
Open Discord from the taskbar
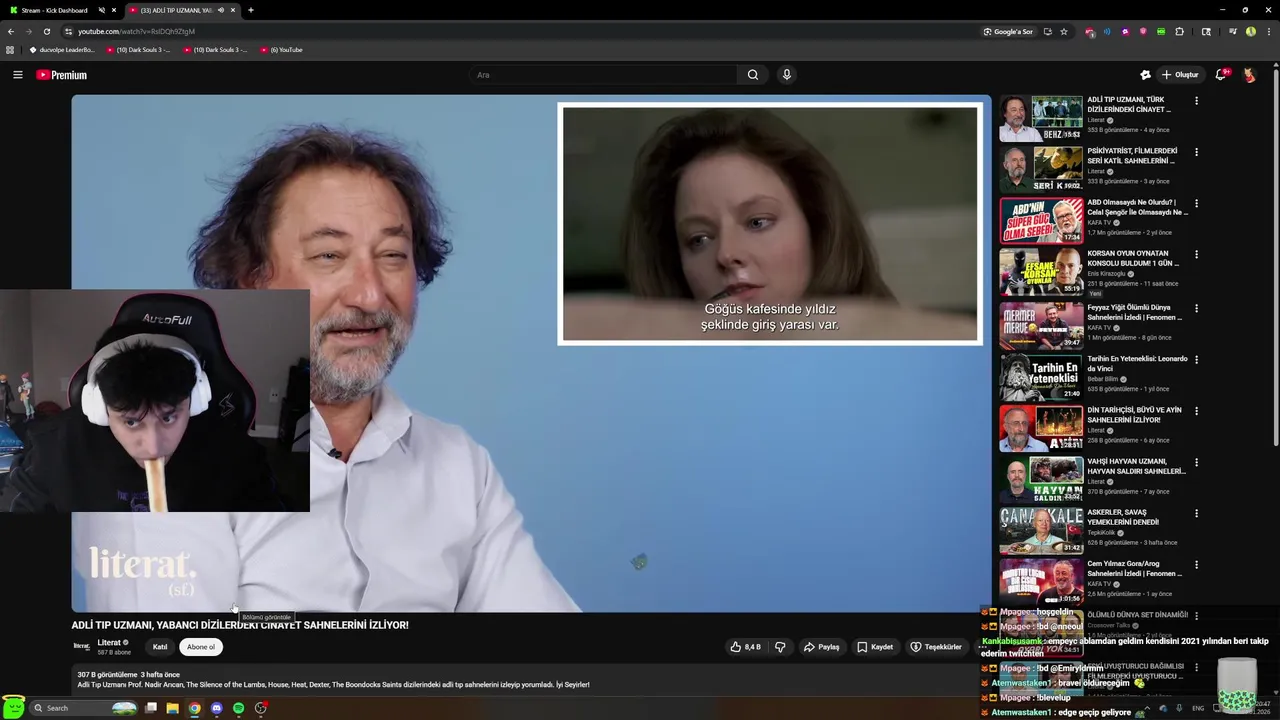[216, 708]
